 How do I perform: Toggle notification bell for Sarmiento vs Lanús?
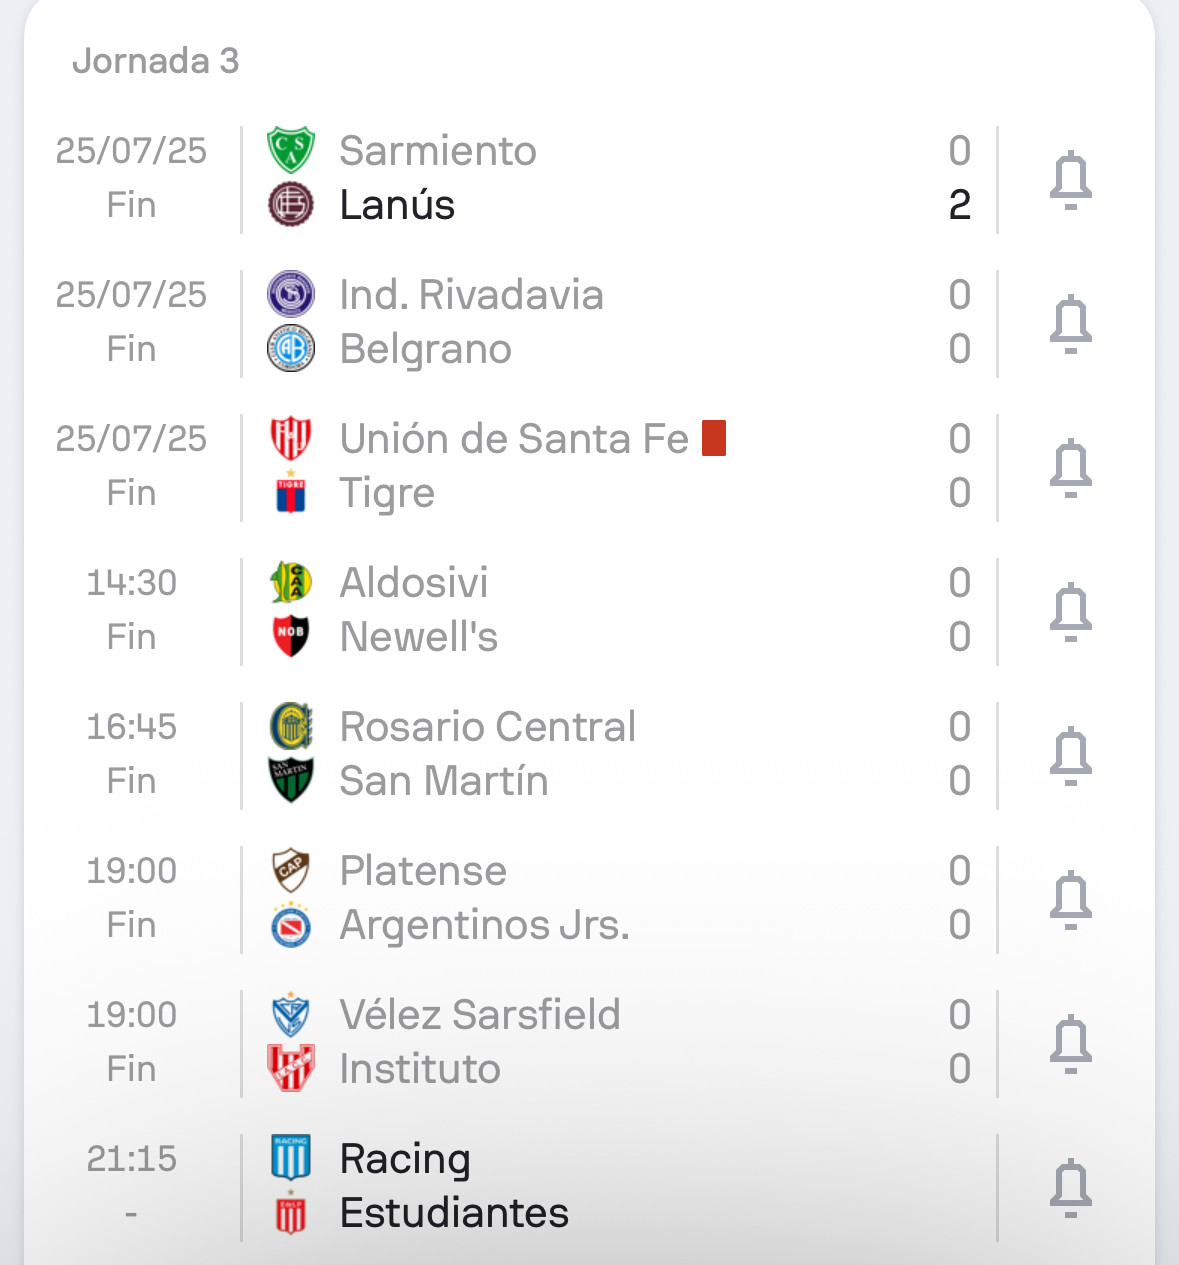click(x=1070, y=180)
